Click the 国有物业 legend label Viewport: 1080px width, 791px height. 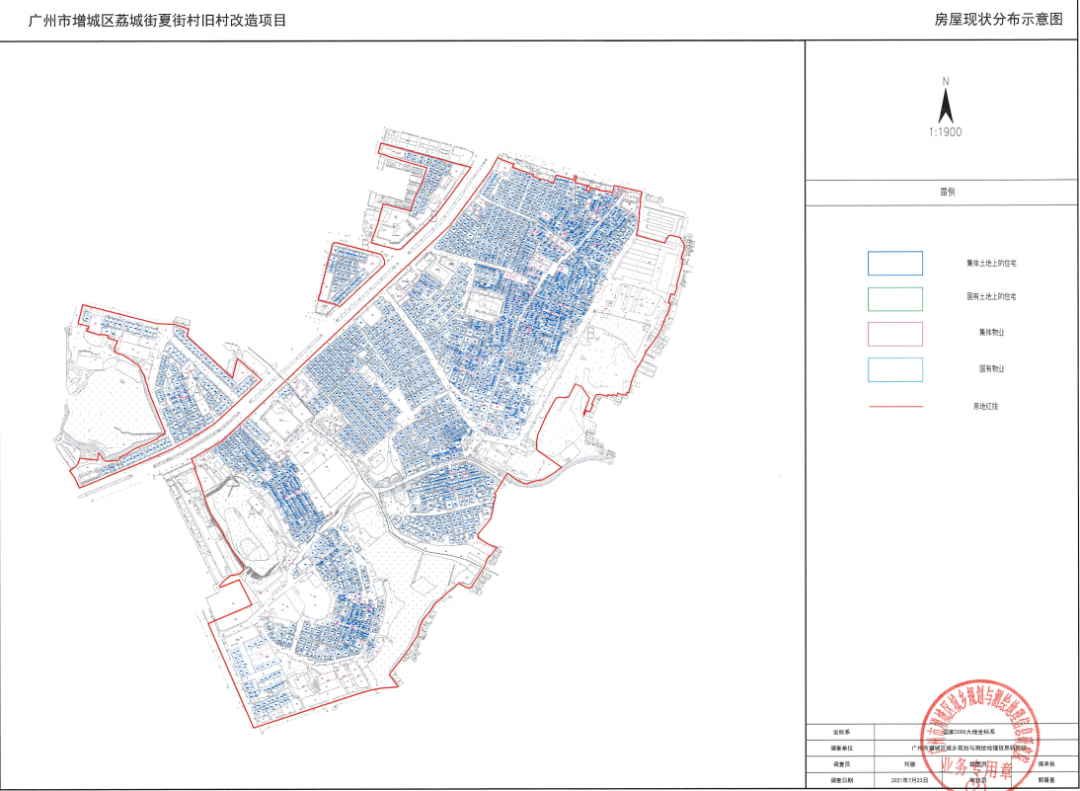[x=991, y=369]
